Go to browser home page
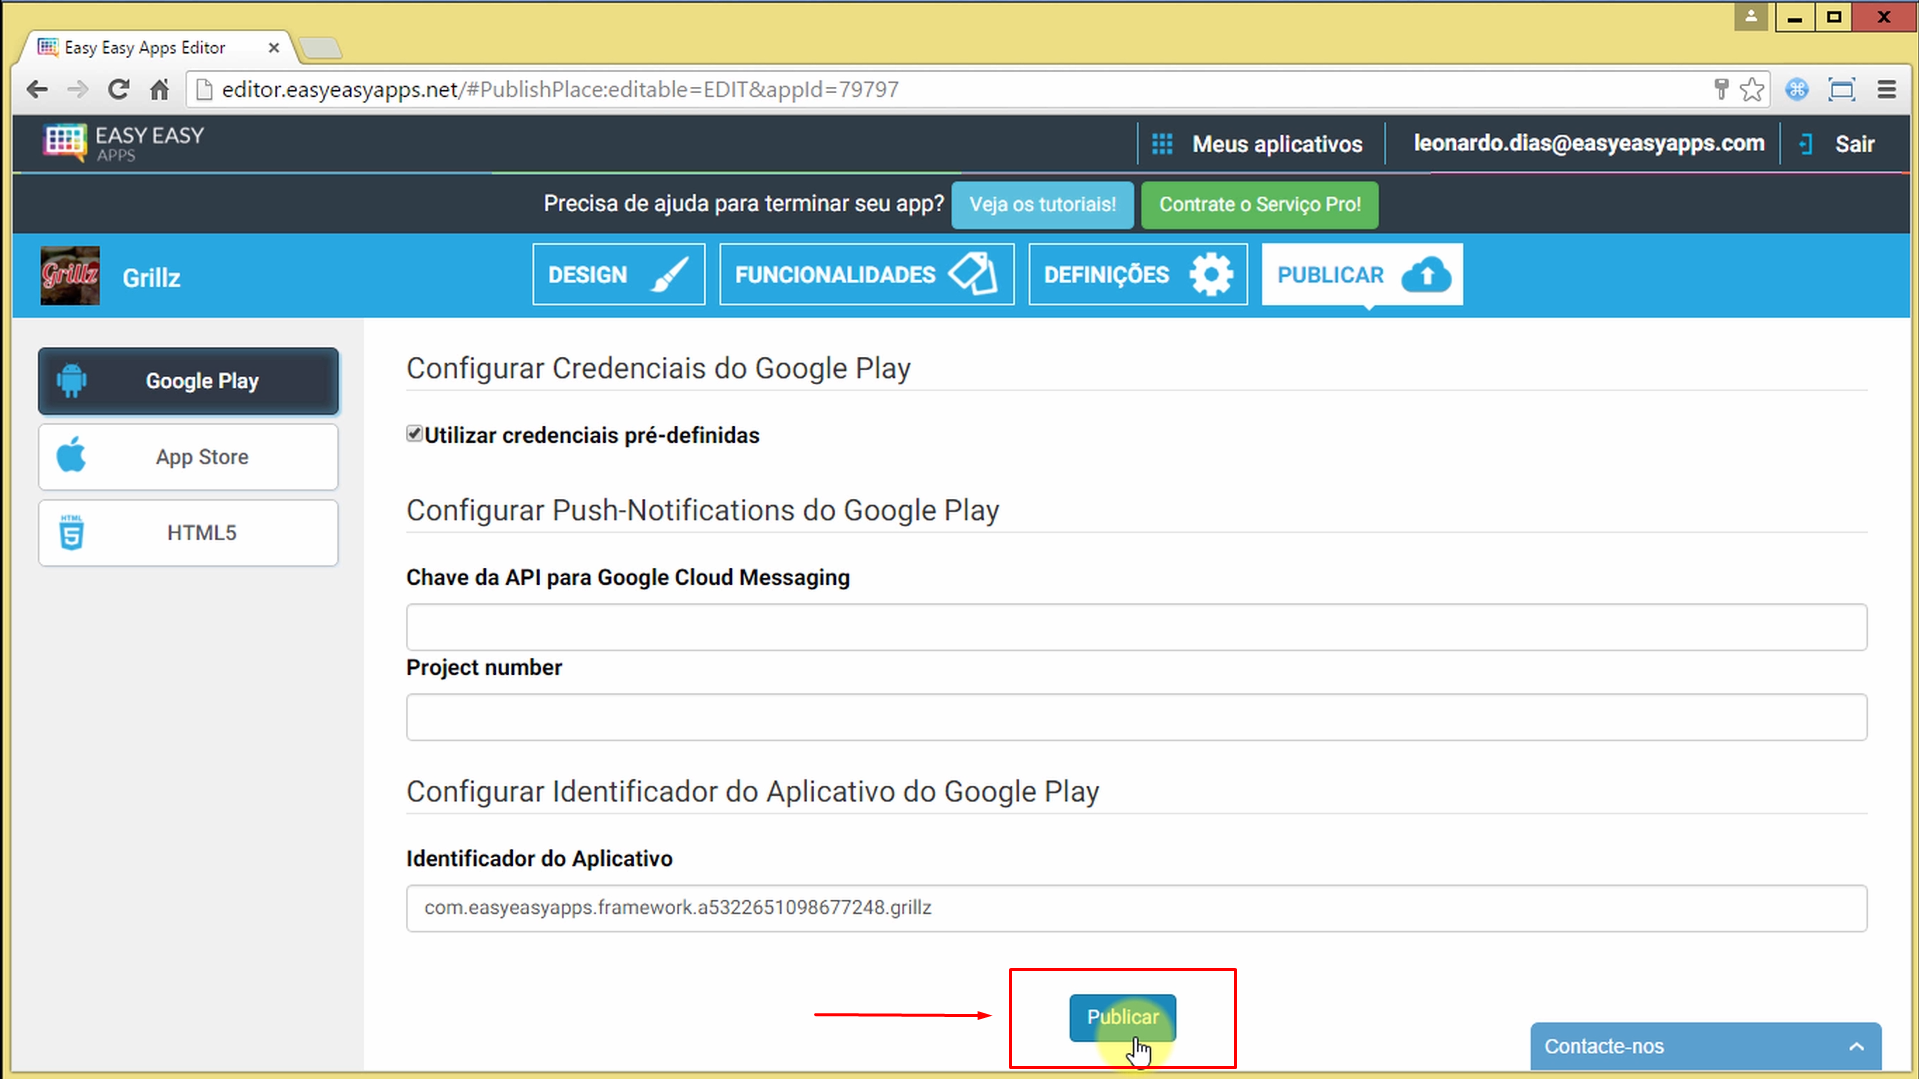The image size is (1919, 1079). coord(159,89)
